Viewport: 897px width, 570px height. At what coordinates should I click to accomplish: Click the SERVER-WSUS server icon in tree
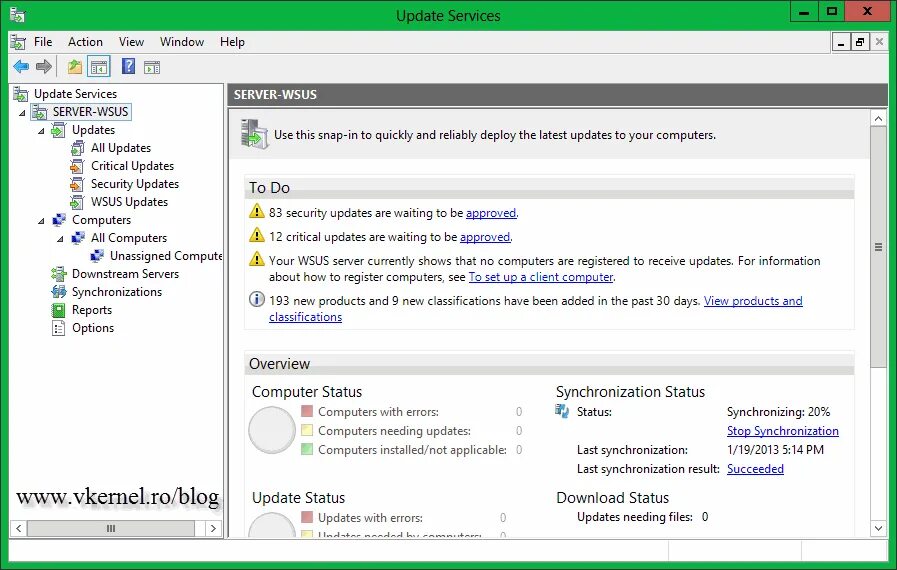[x=39, y=112]
